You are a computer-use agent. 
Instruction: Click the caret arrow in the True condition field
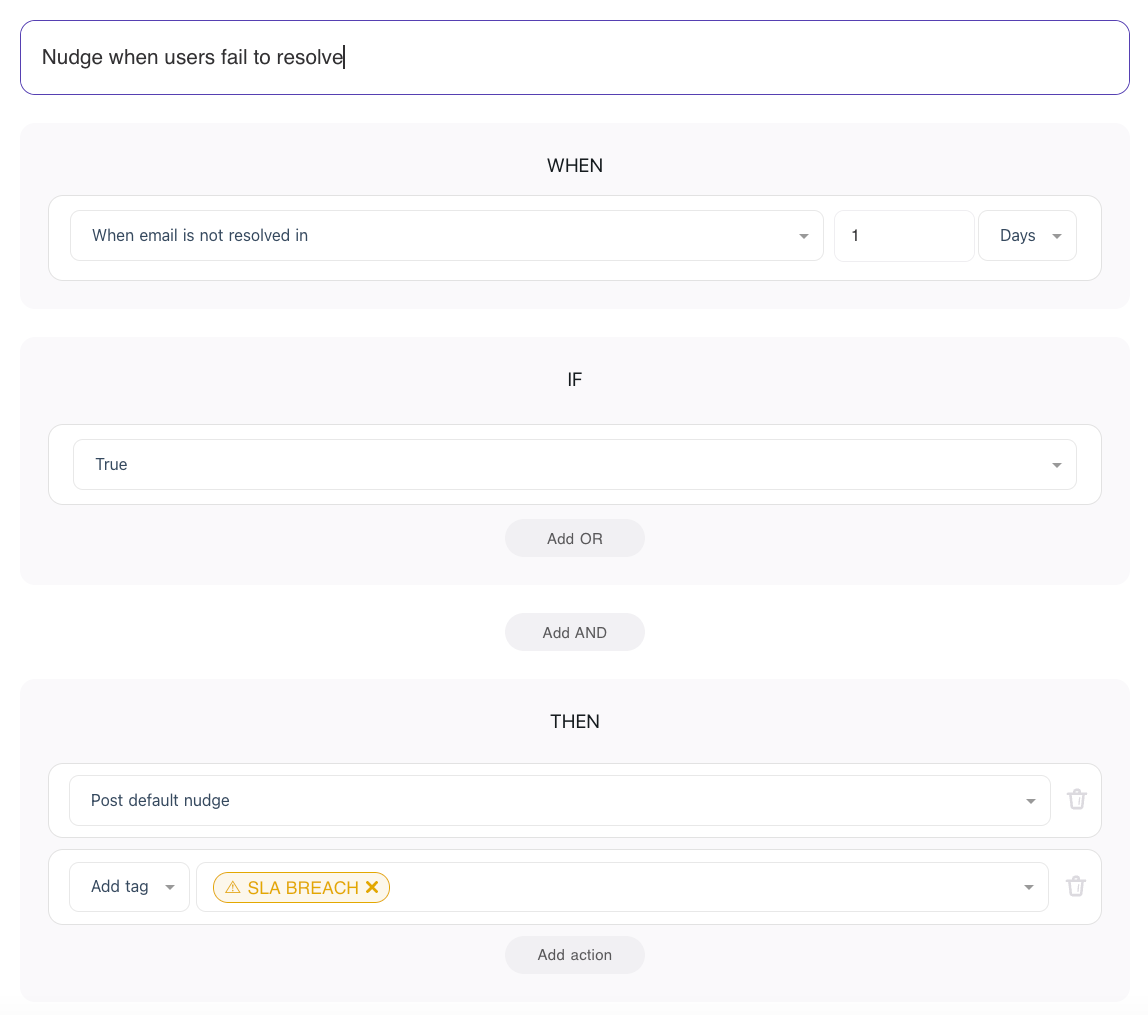pyautogui.click(x=1057, y=465)
